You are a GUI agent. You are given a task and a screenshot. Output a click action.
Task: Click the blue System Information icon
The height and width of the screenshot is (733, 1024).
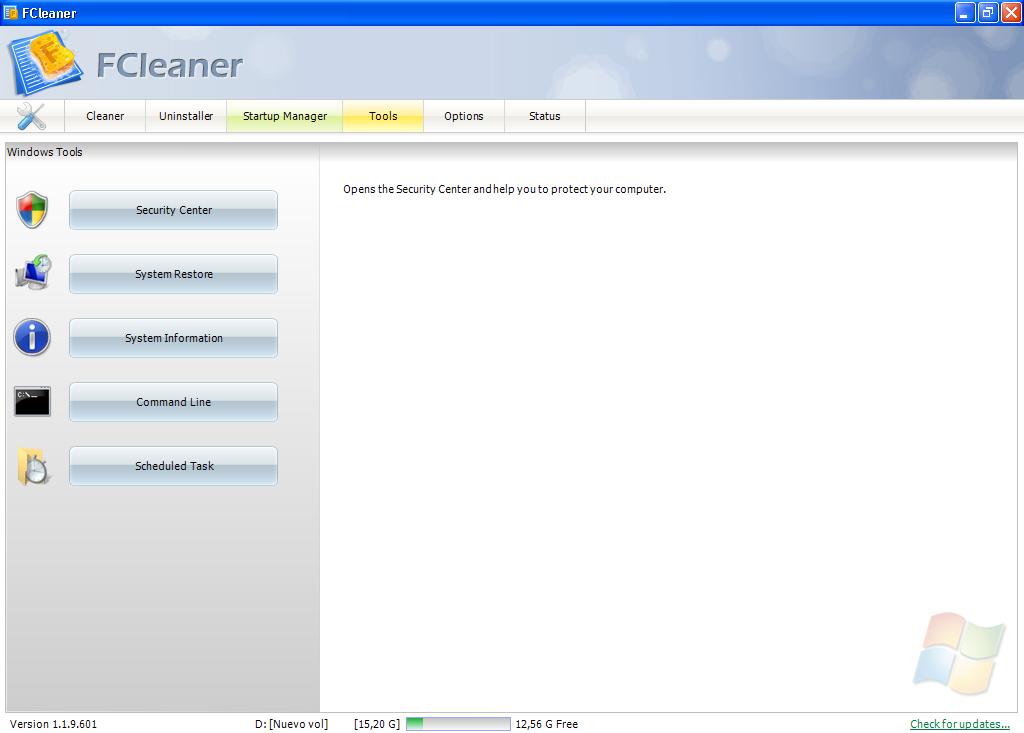point(32,337)
